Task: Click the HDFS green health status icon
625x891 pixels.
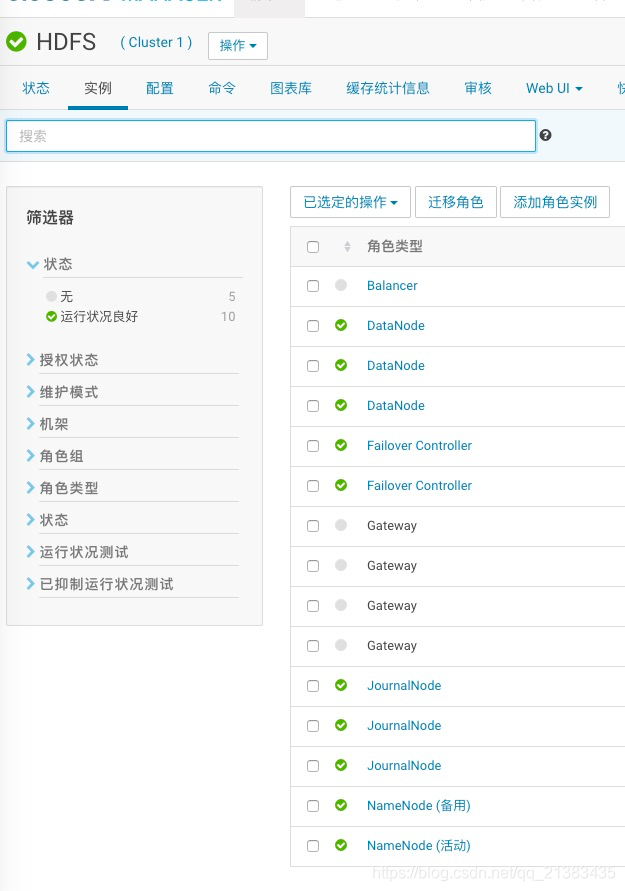Action: click(16, 41)
